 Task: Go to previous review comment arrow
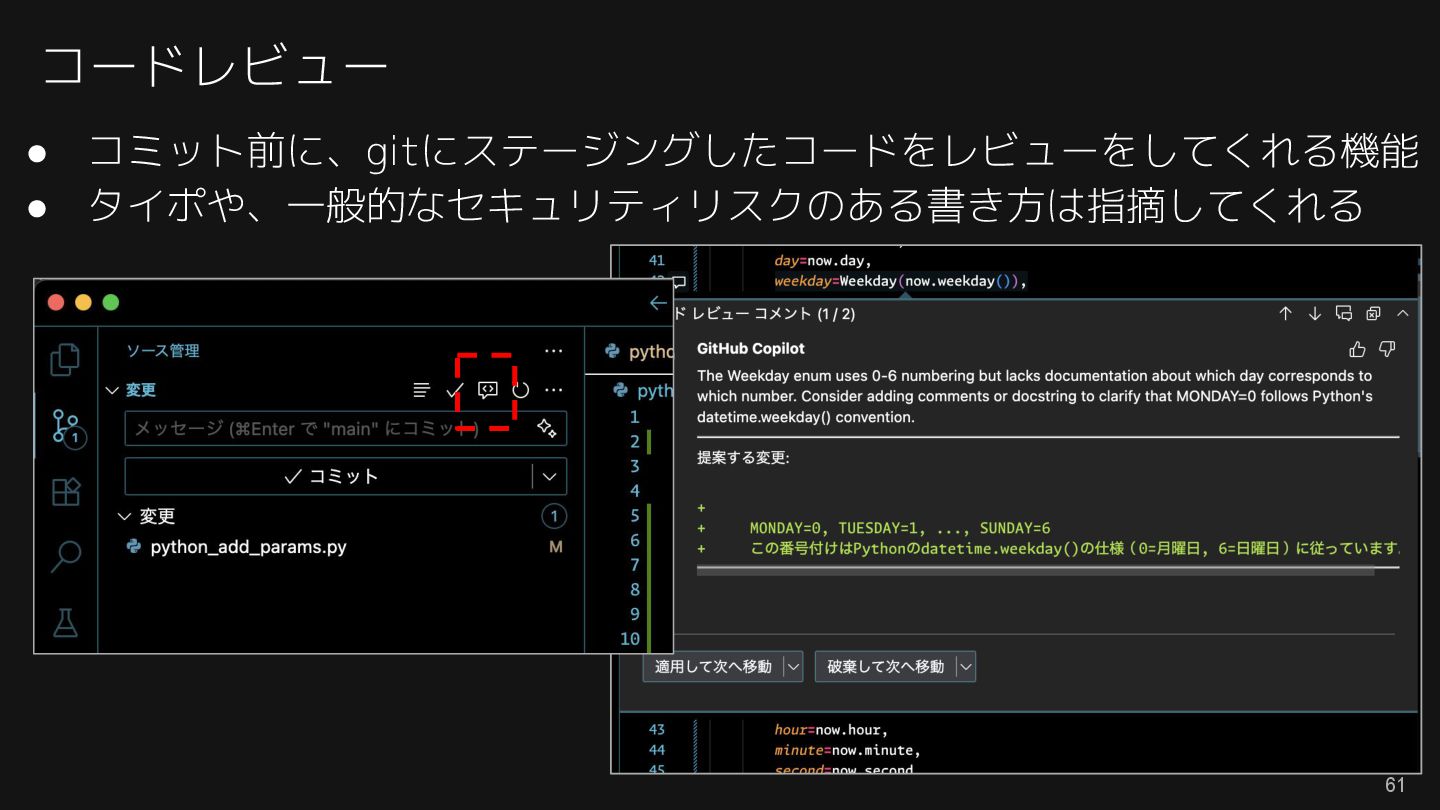pos(1286,313)
